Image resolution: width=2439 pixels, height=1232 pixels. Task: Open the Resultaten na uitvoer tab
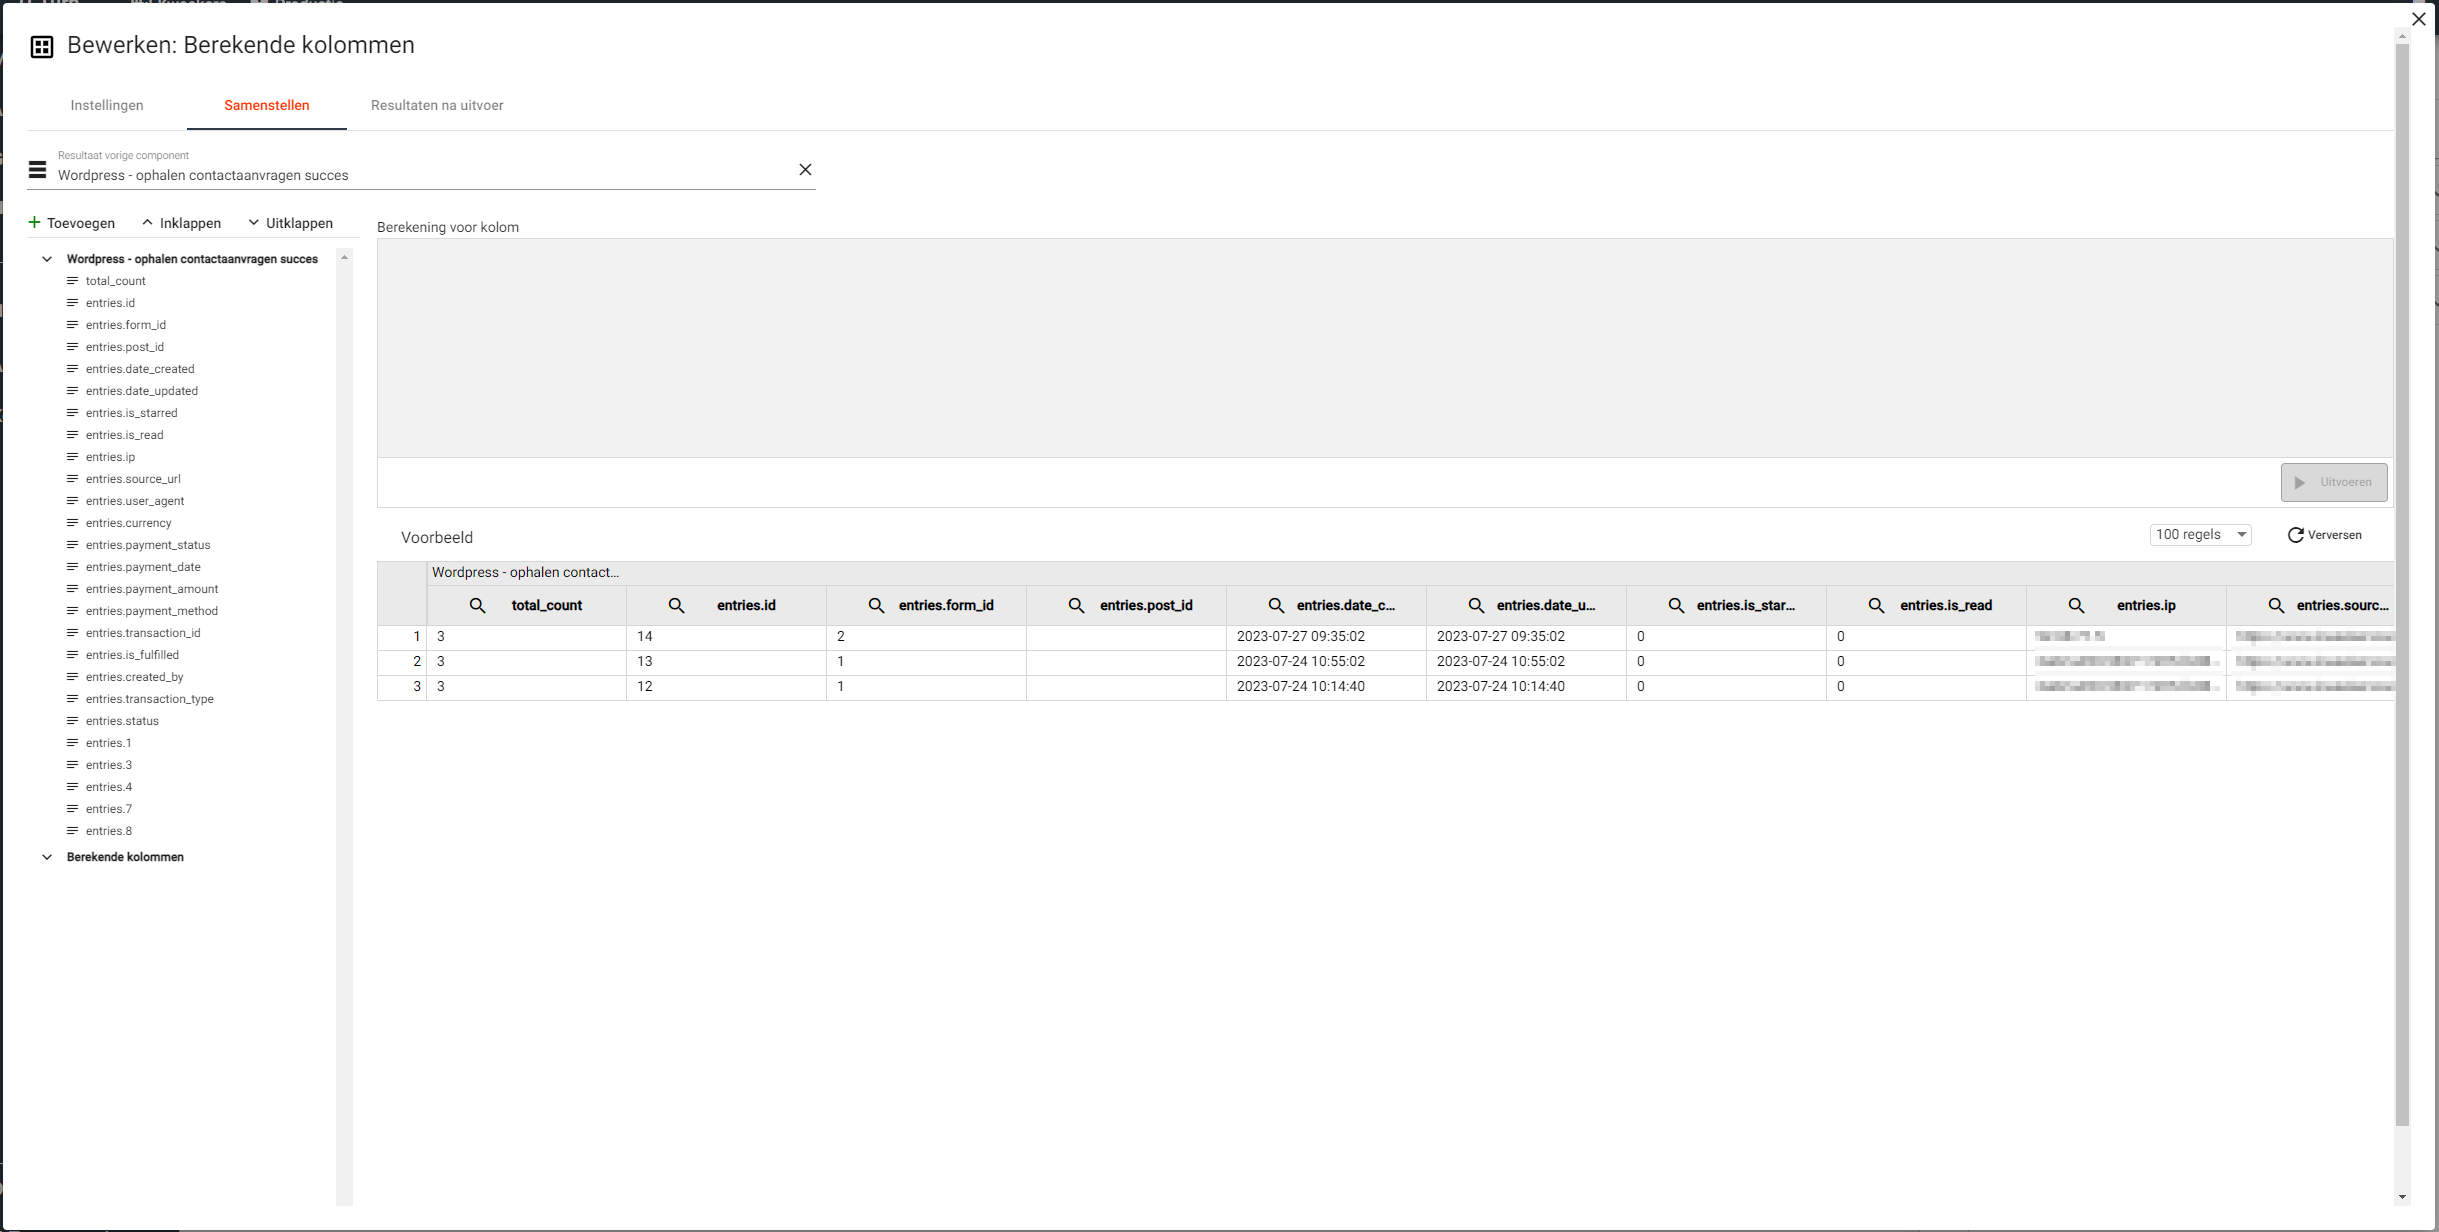click(437, 105)
